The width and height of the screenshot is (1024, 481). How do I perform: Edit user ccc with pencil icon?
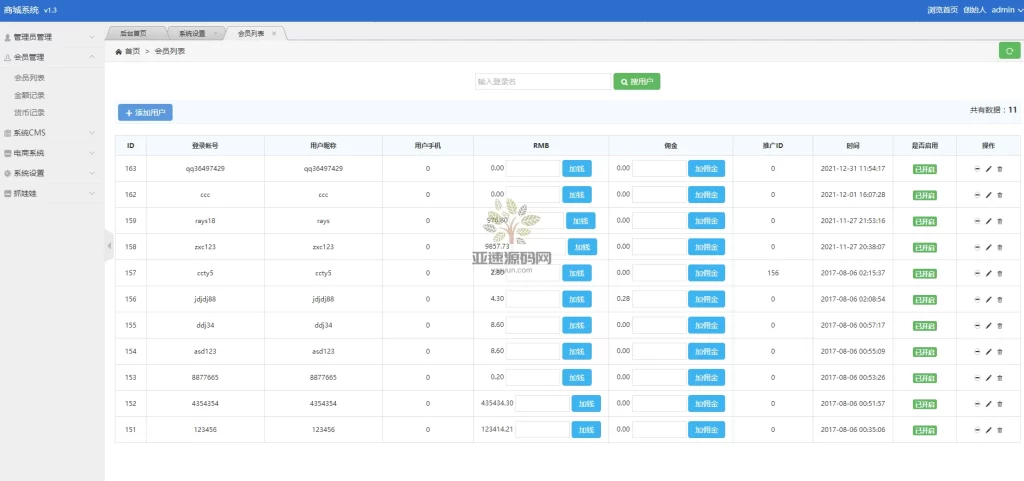[x=988, y=195]
